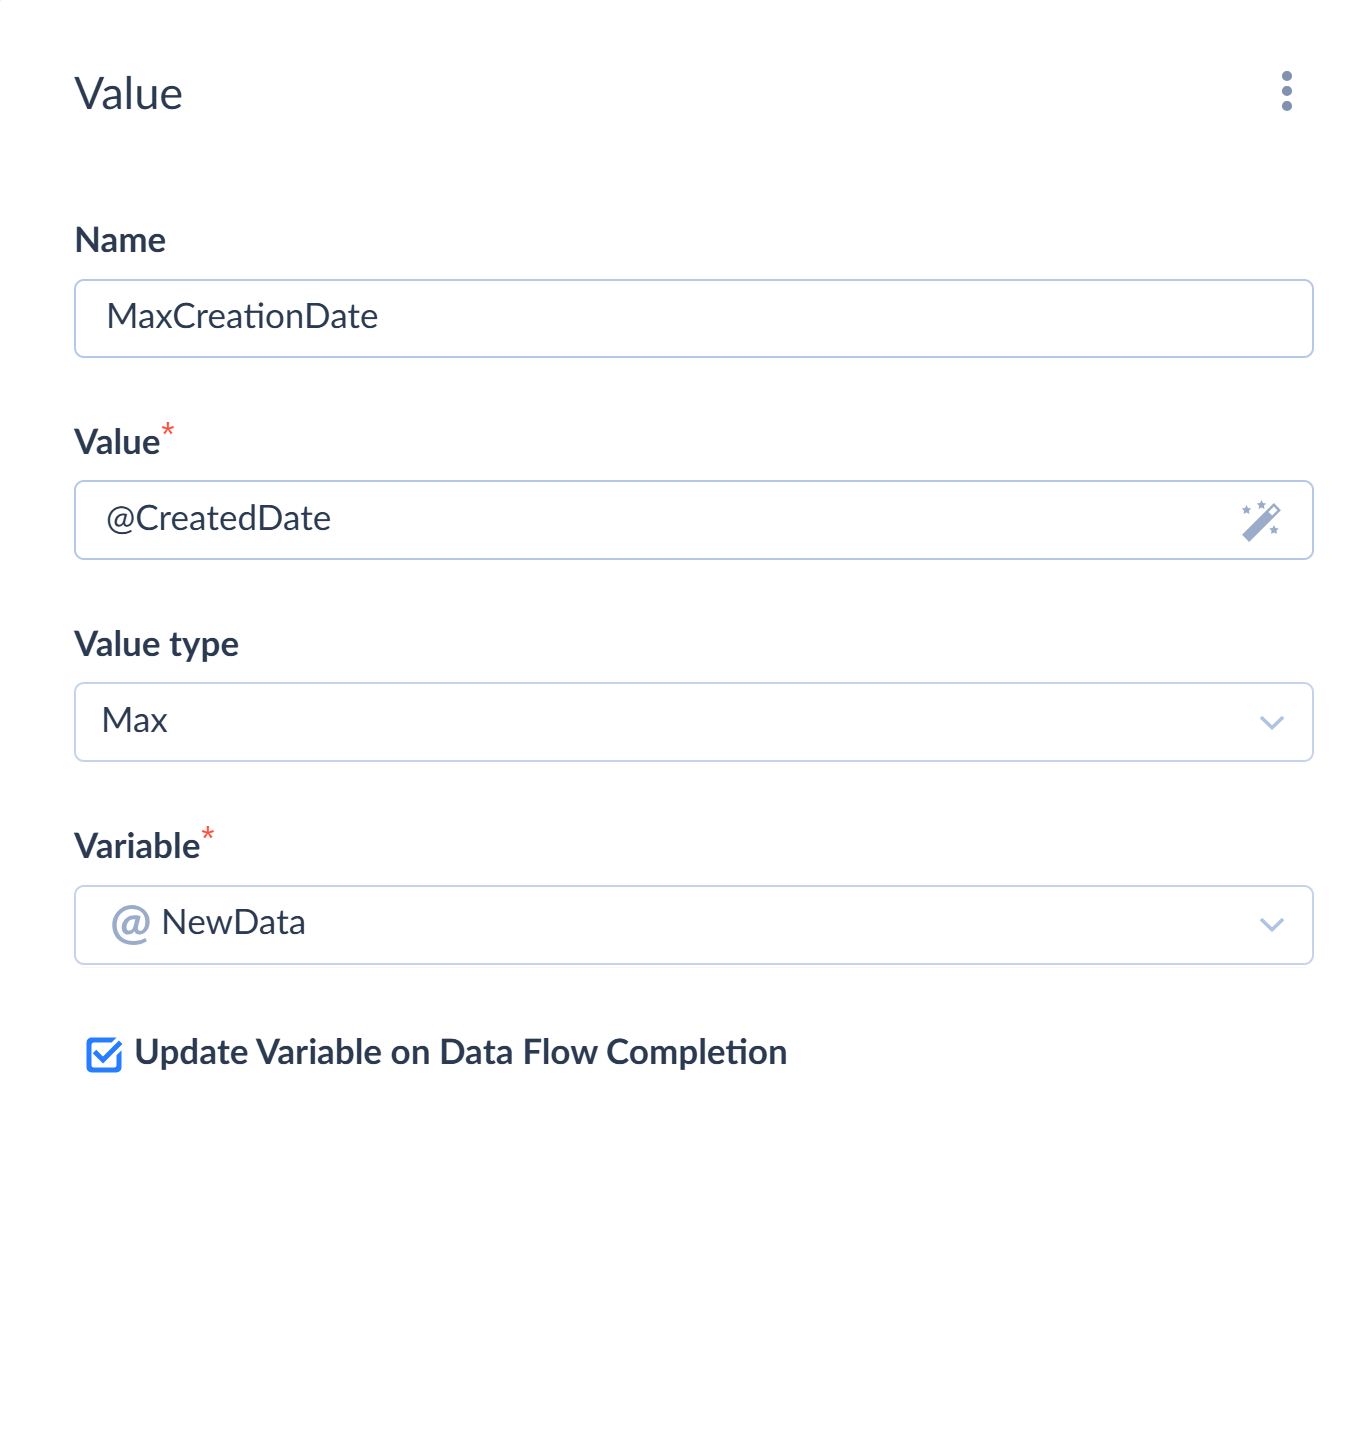The image size is (1353, 1433).
Task: Open the three-dot more options menu
Action: 1286,91
